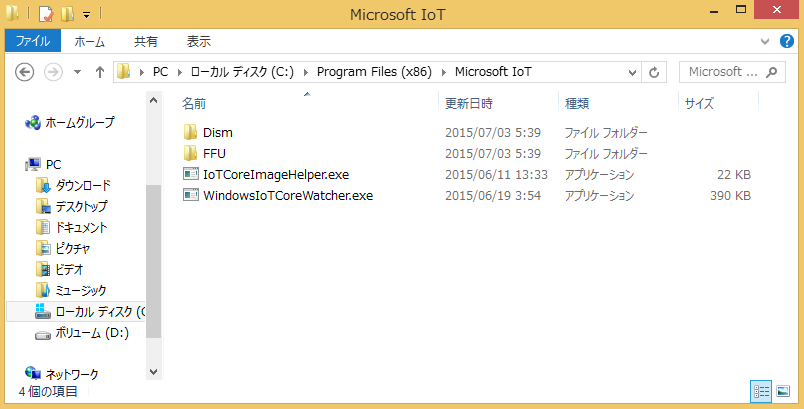Screen dimensions: 804x409
Task: Open the Documents folder icon in the sidebar
Action: (43, 228)
